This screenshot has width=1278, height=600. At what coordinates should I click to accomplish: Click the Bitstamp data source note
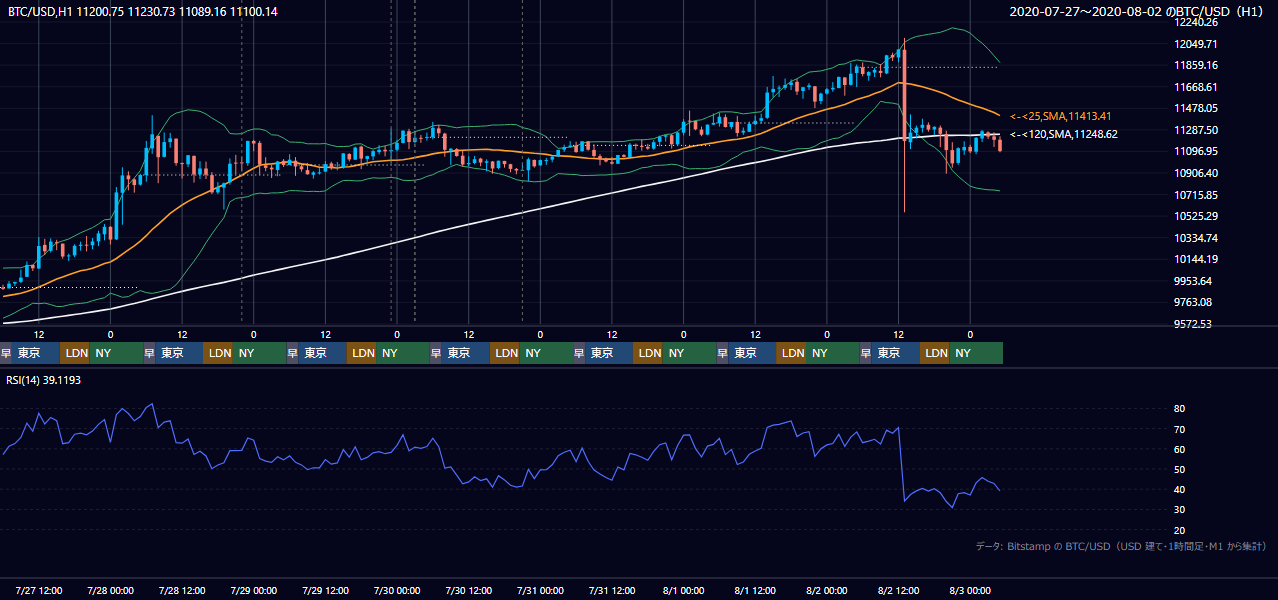(1121, 547)
